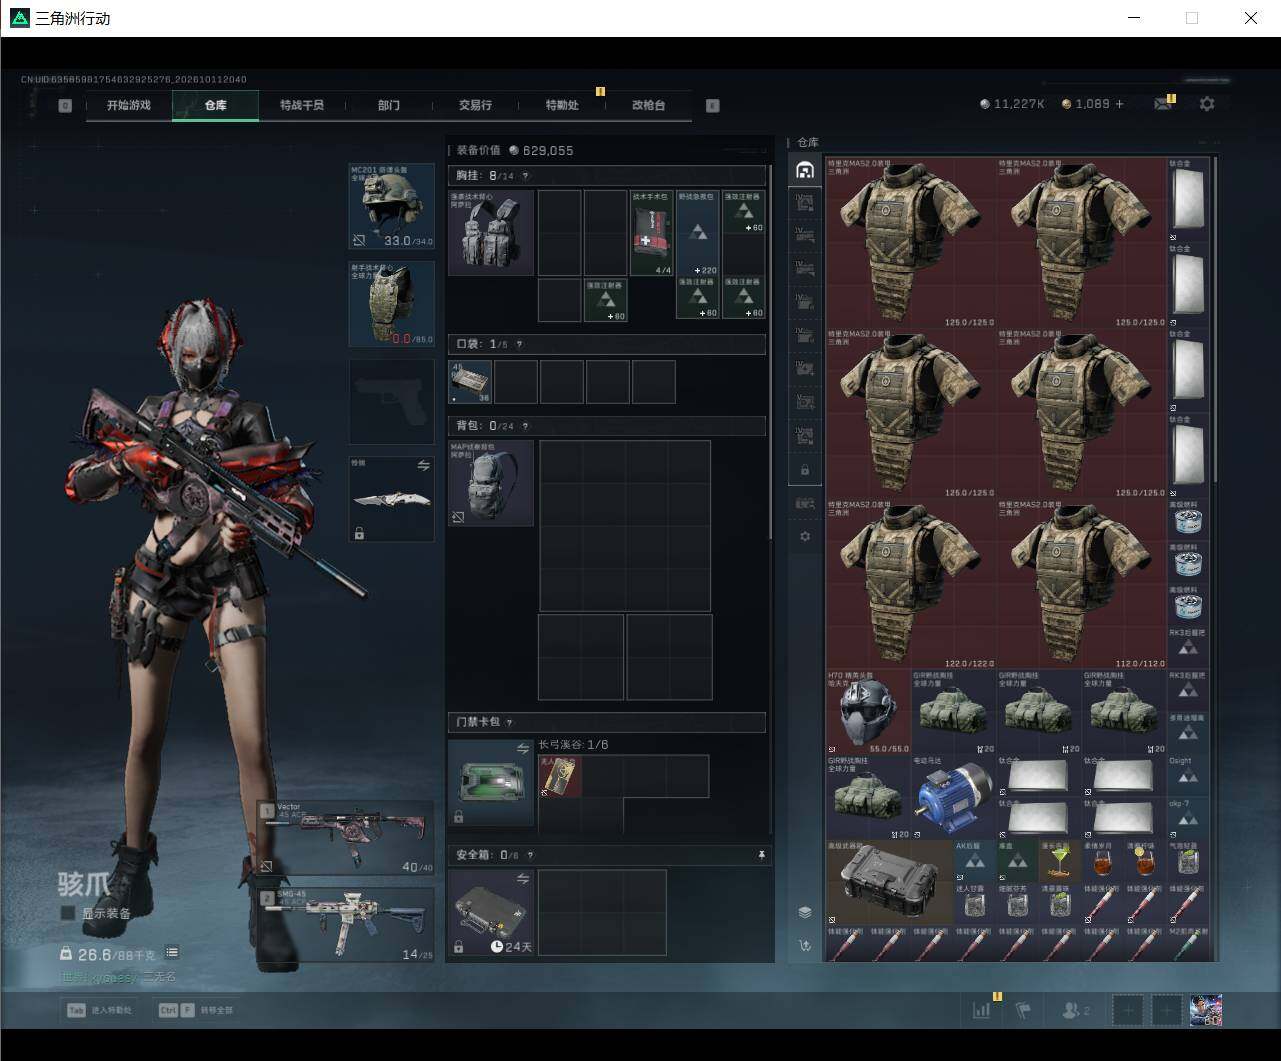Click the sort items icon below layers

805,946
